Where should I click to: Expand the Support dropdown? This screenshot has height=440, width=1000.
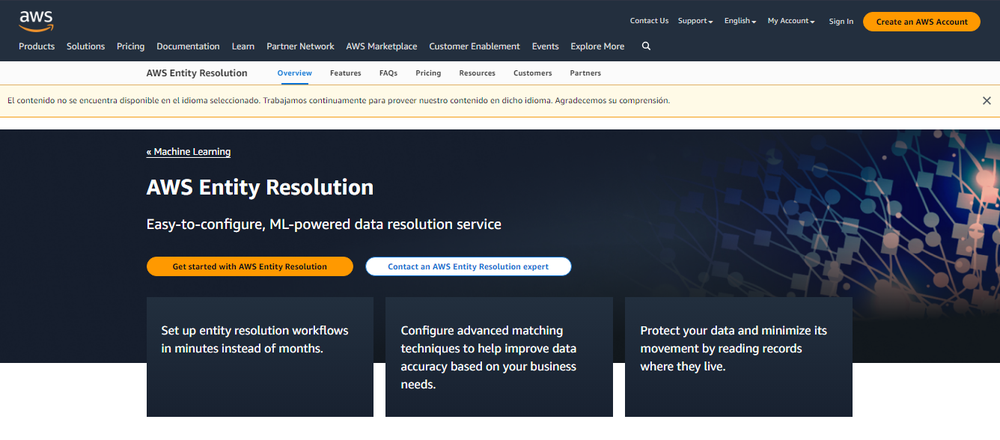click(695, 21)
